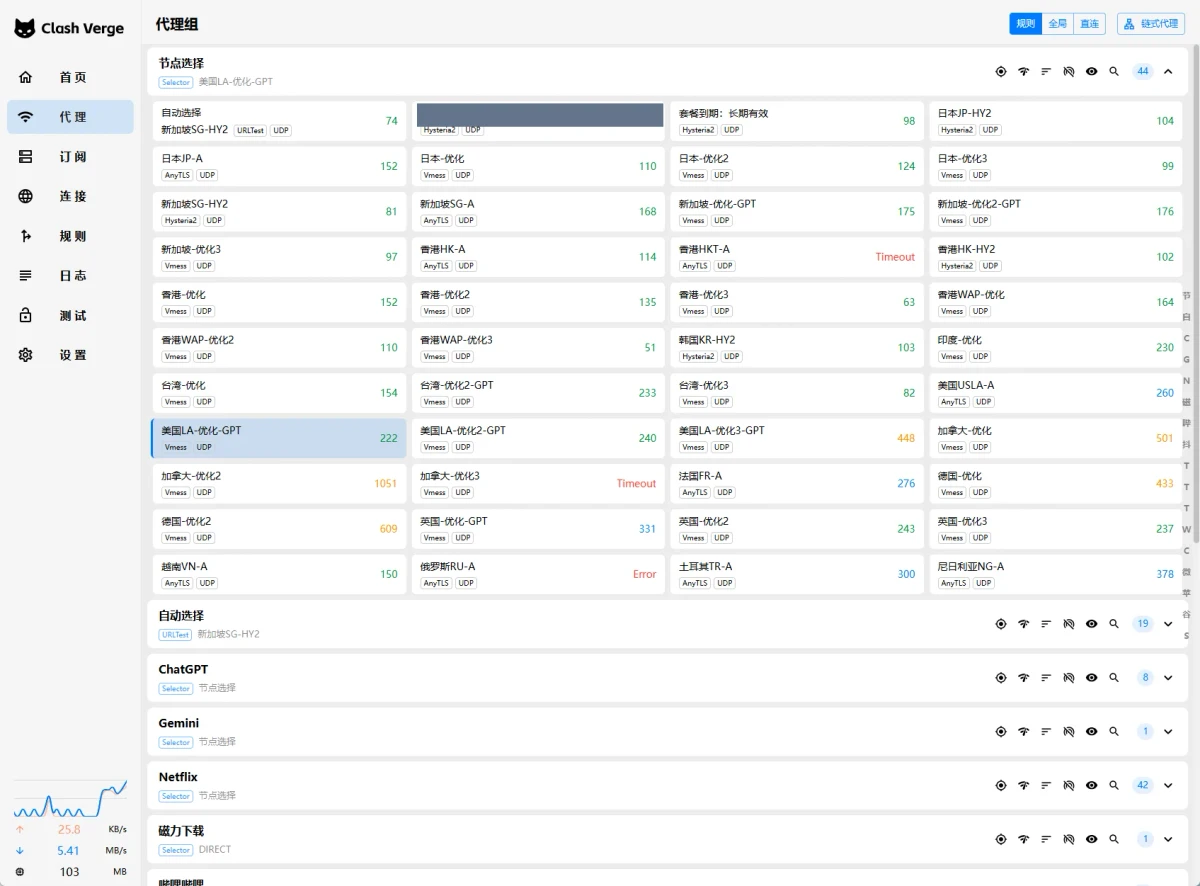Screen dimensions: 1200x886
Task: Expand the Netflix proxy group
Action: pyautogui.click(x=1168, y=786)
